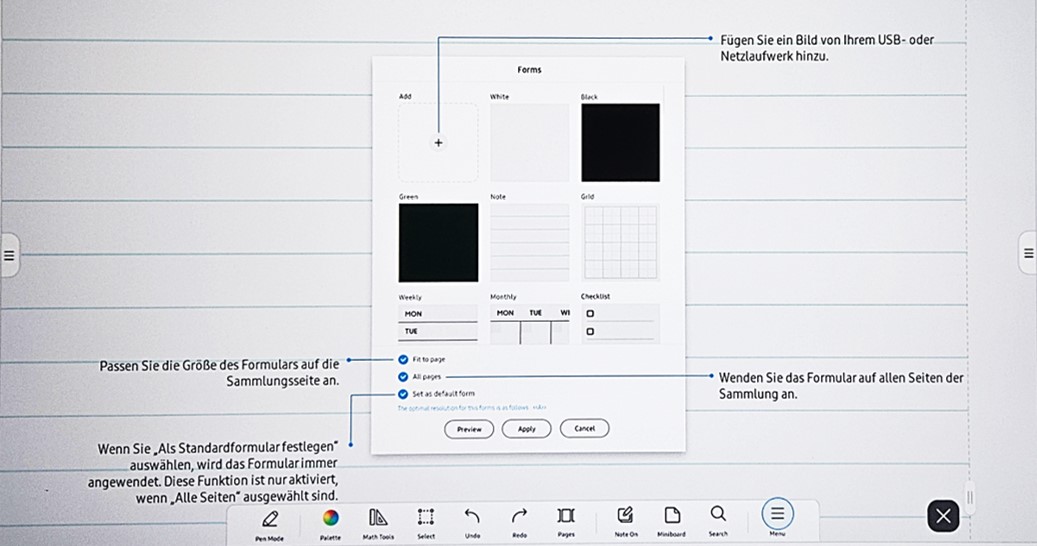
Task: Add a new form image
Action: click(x=438, y=143)
